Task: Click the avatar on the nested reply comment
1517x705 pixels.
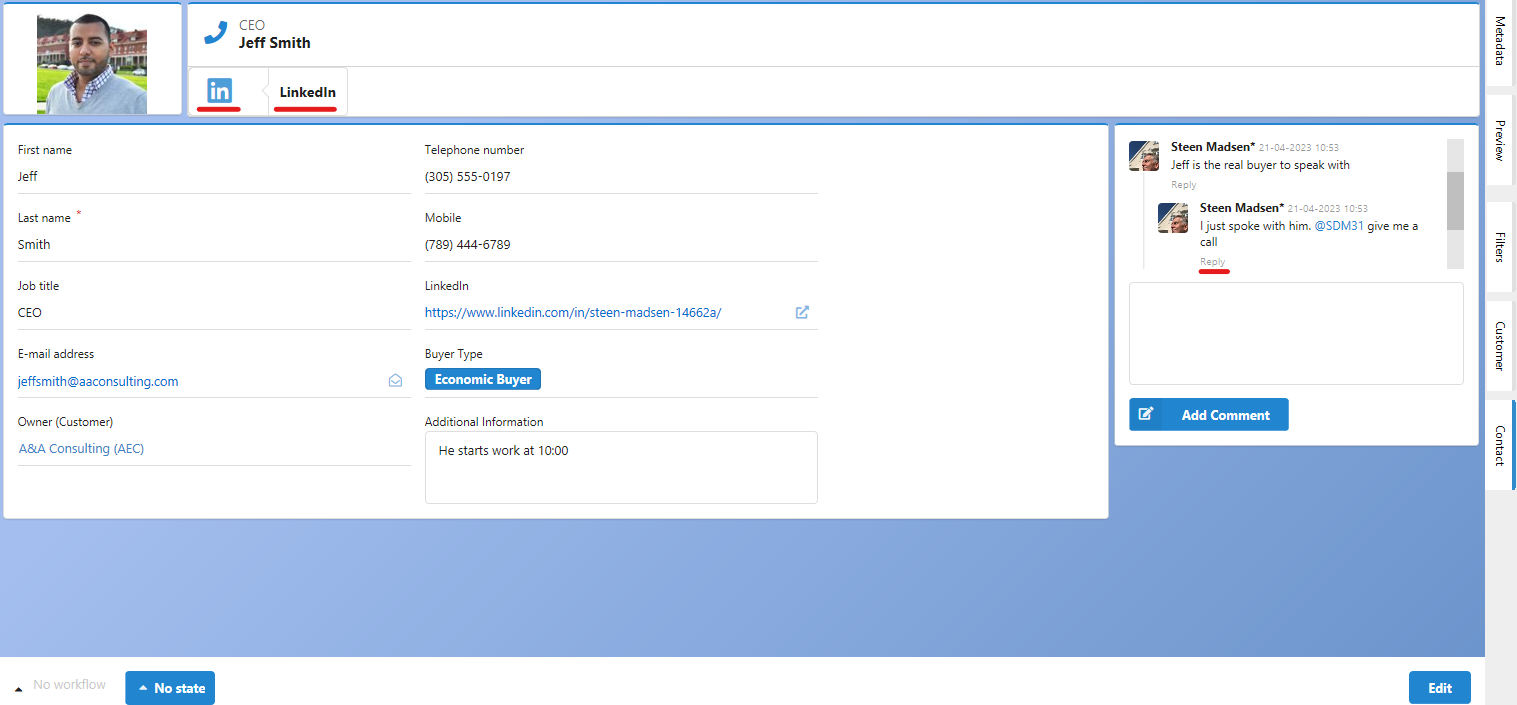Action: (x=1173, y=217)
